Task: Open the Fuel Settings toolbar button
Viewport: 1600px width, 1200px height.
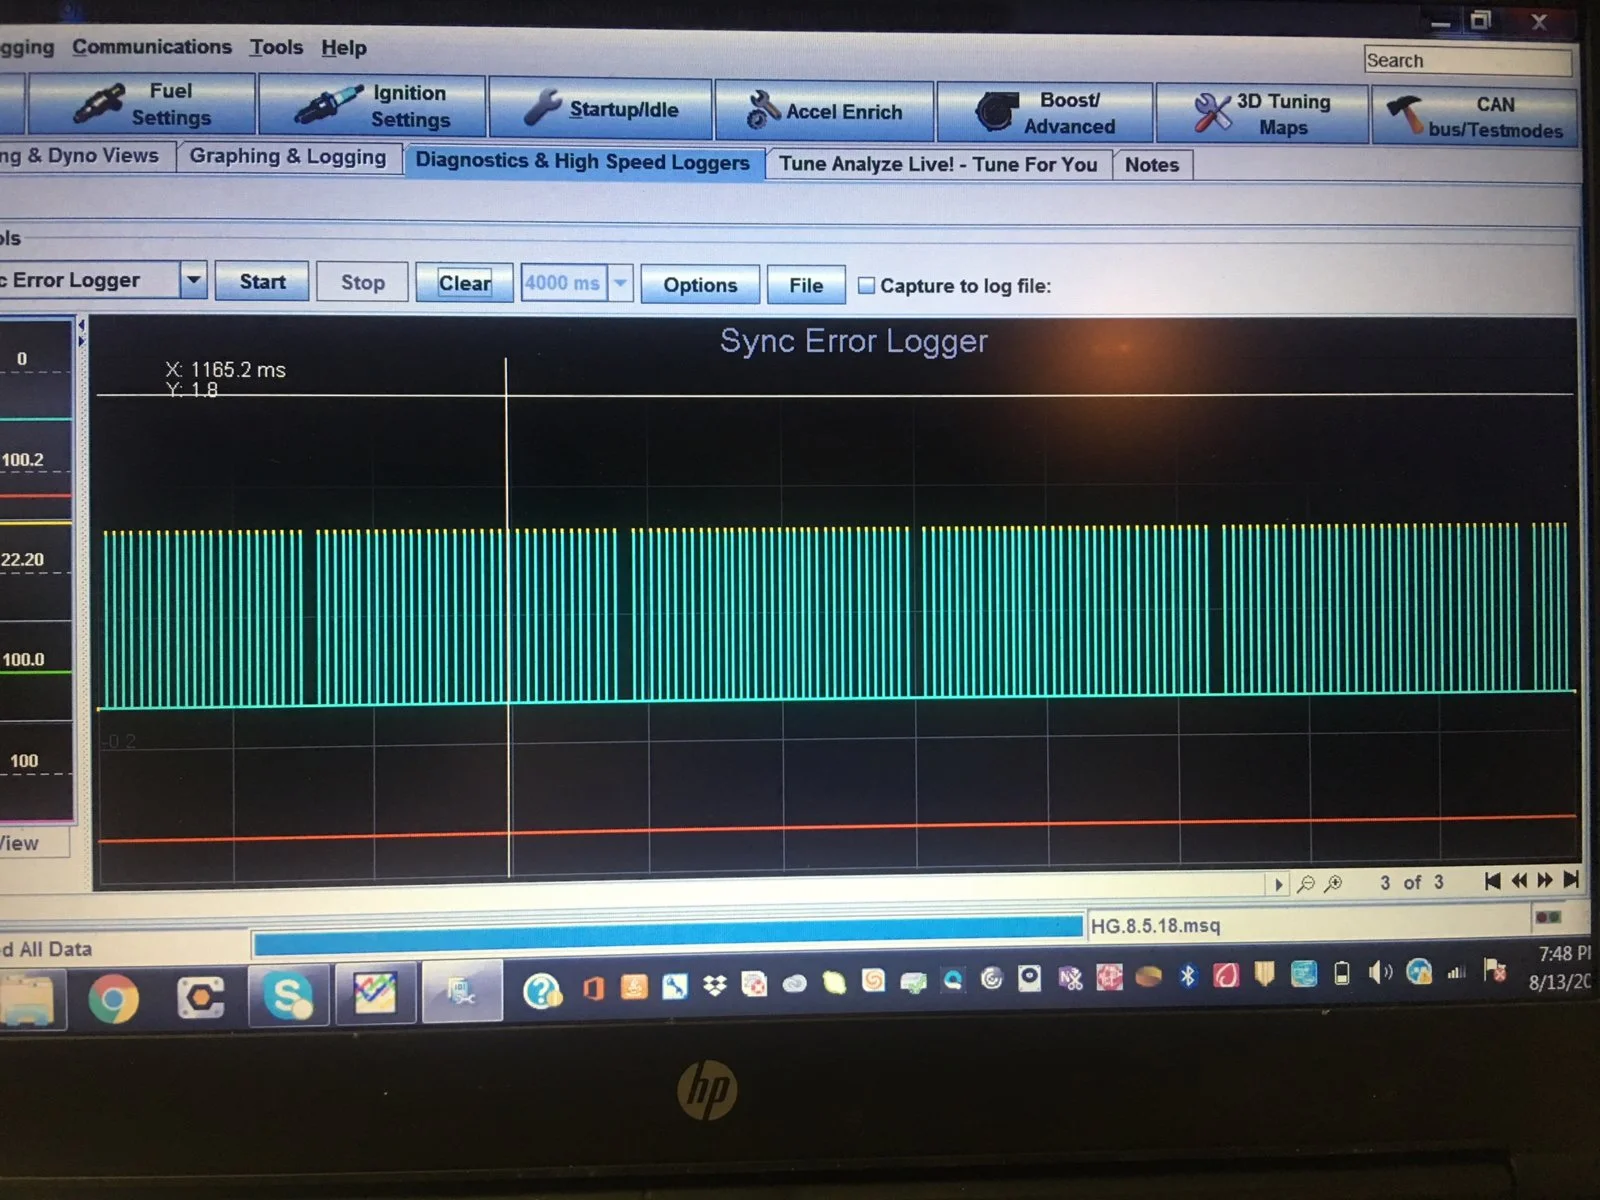Action: 142,104
